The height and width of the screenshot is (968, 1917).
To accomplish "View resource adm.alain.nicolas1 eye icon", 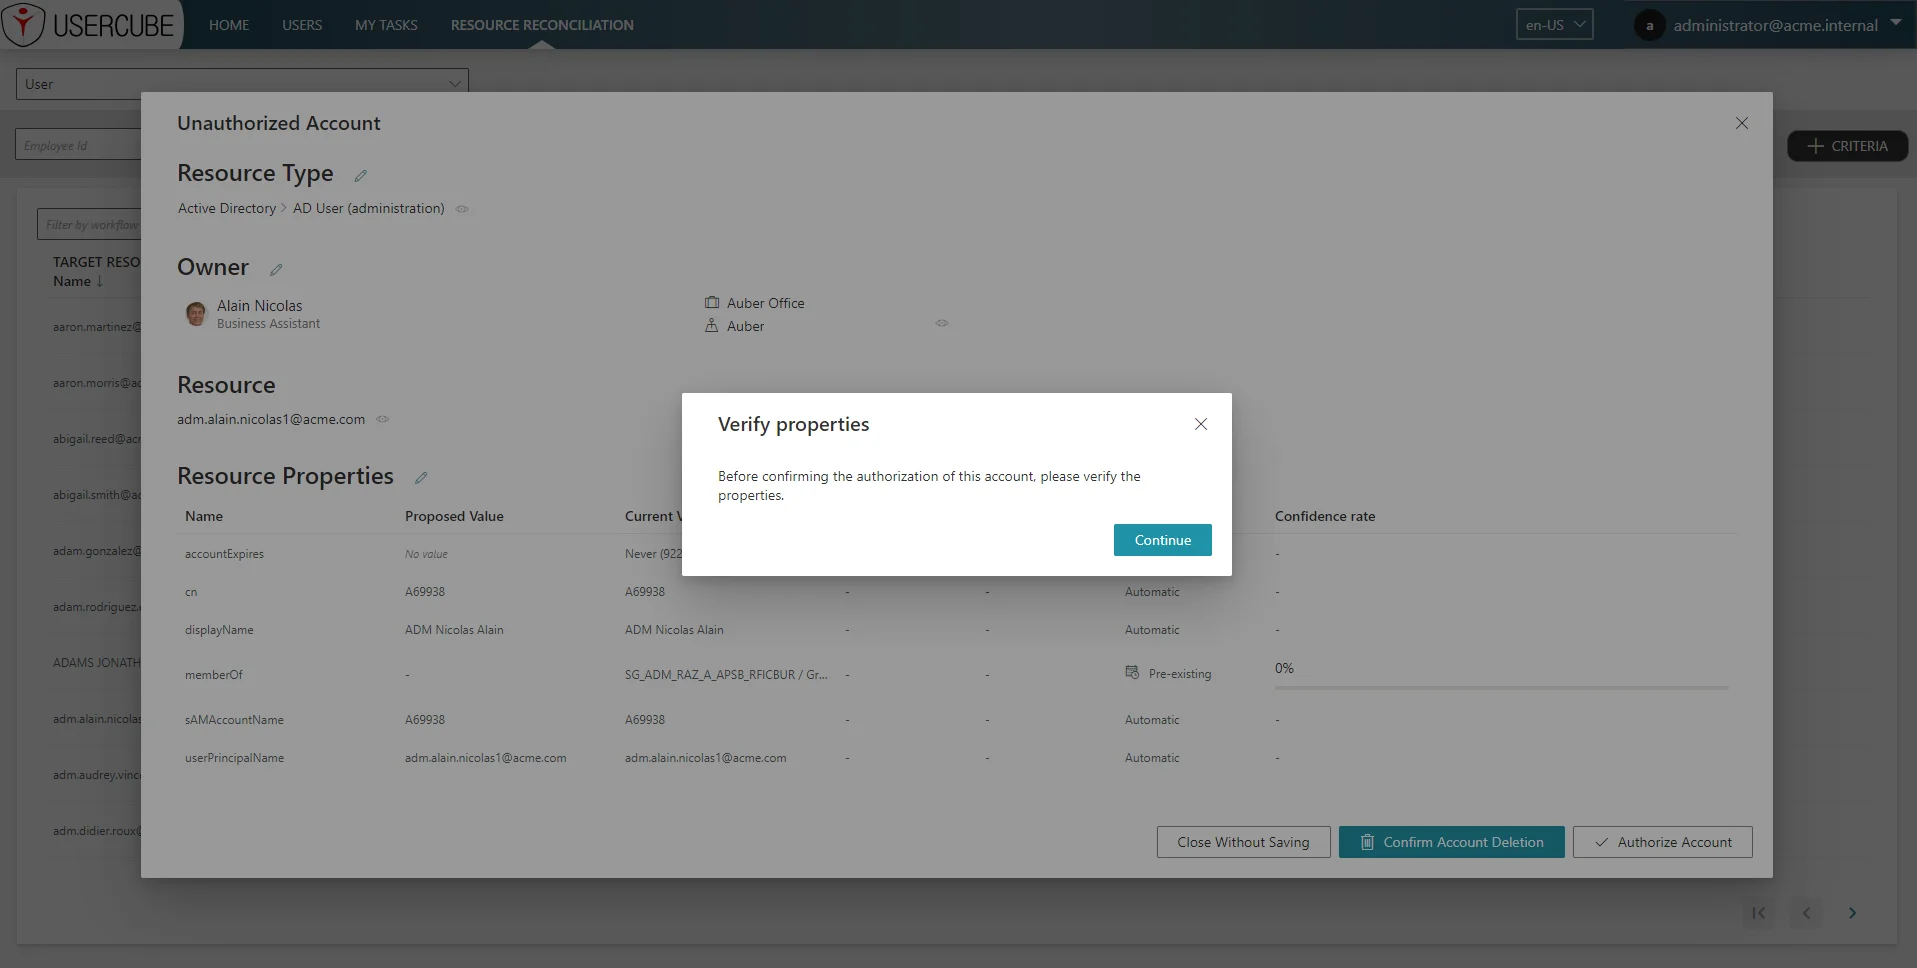I will tap(382, 419).
